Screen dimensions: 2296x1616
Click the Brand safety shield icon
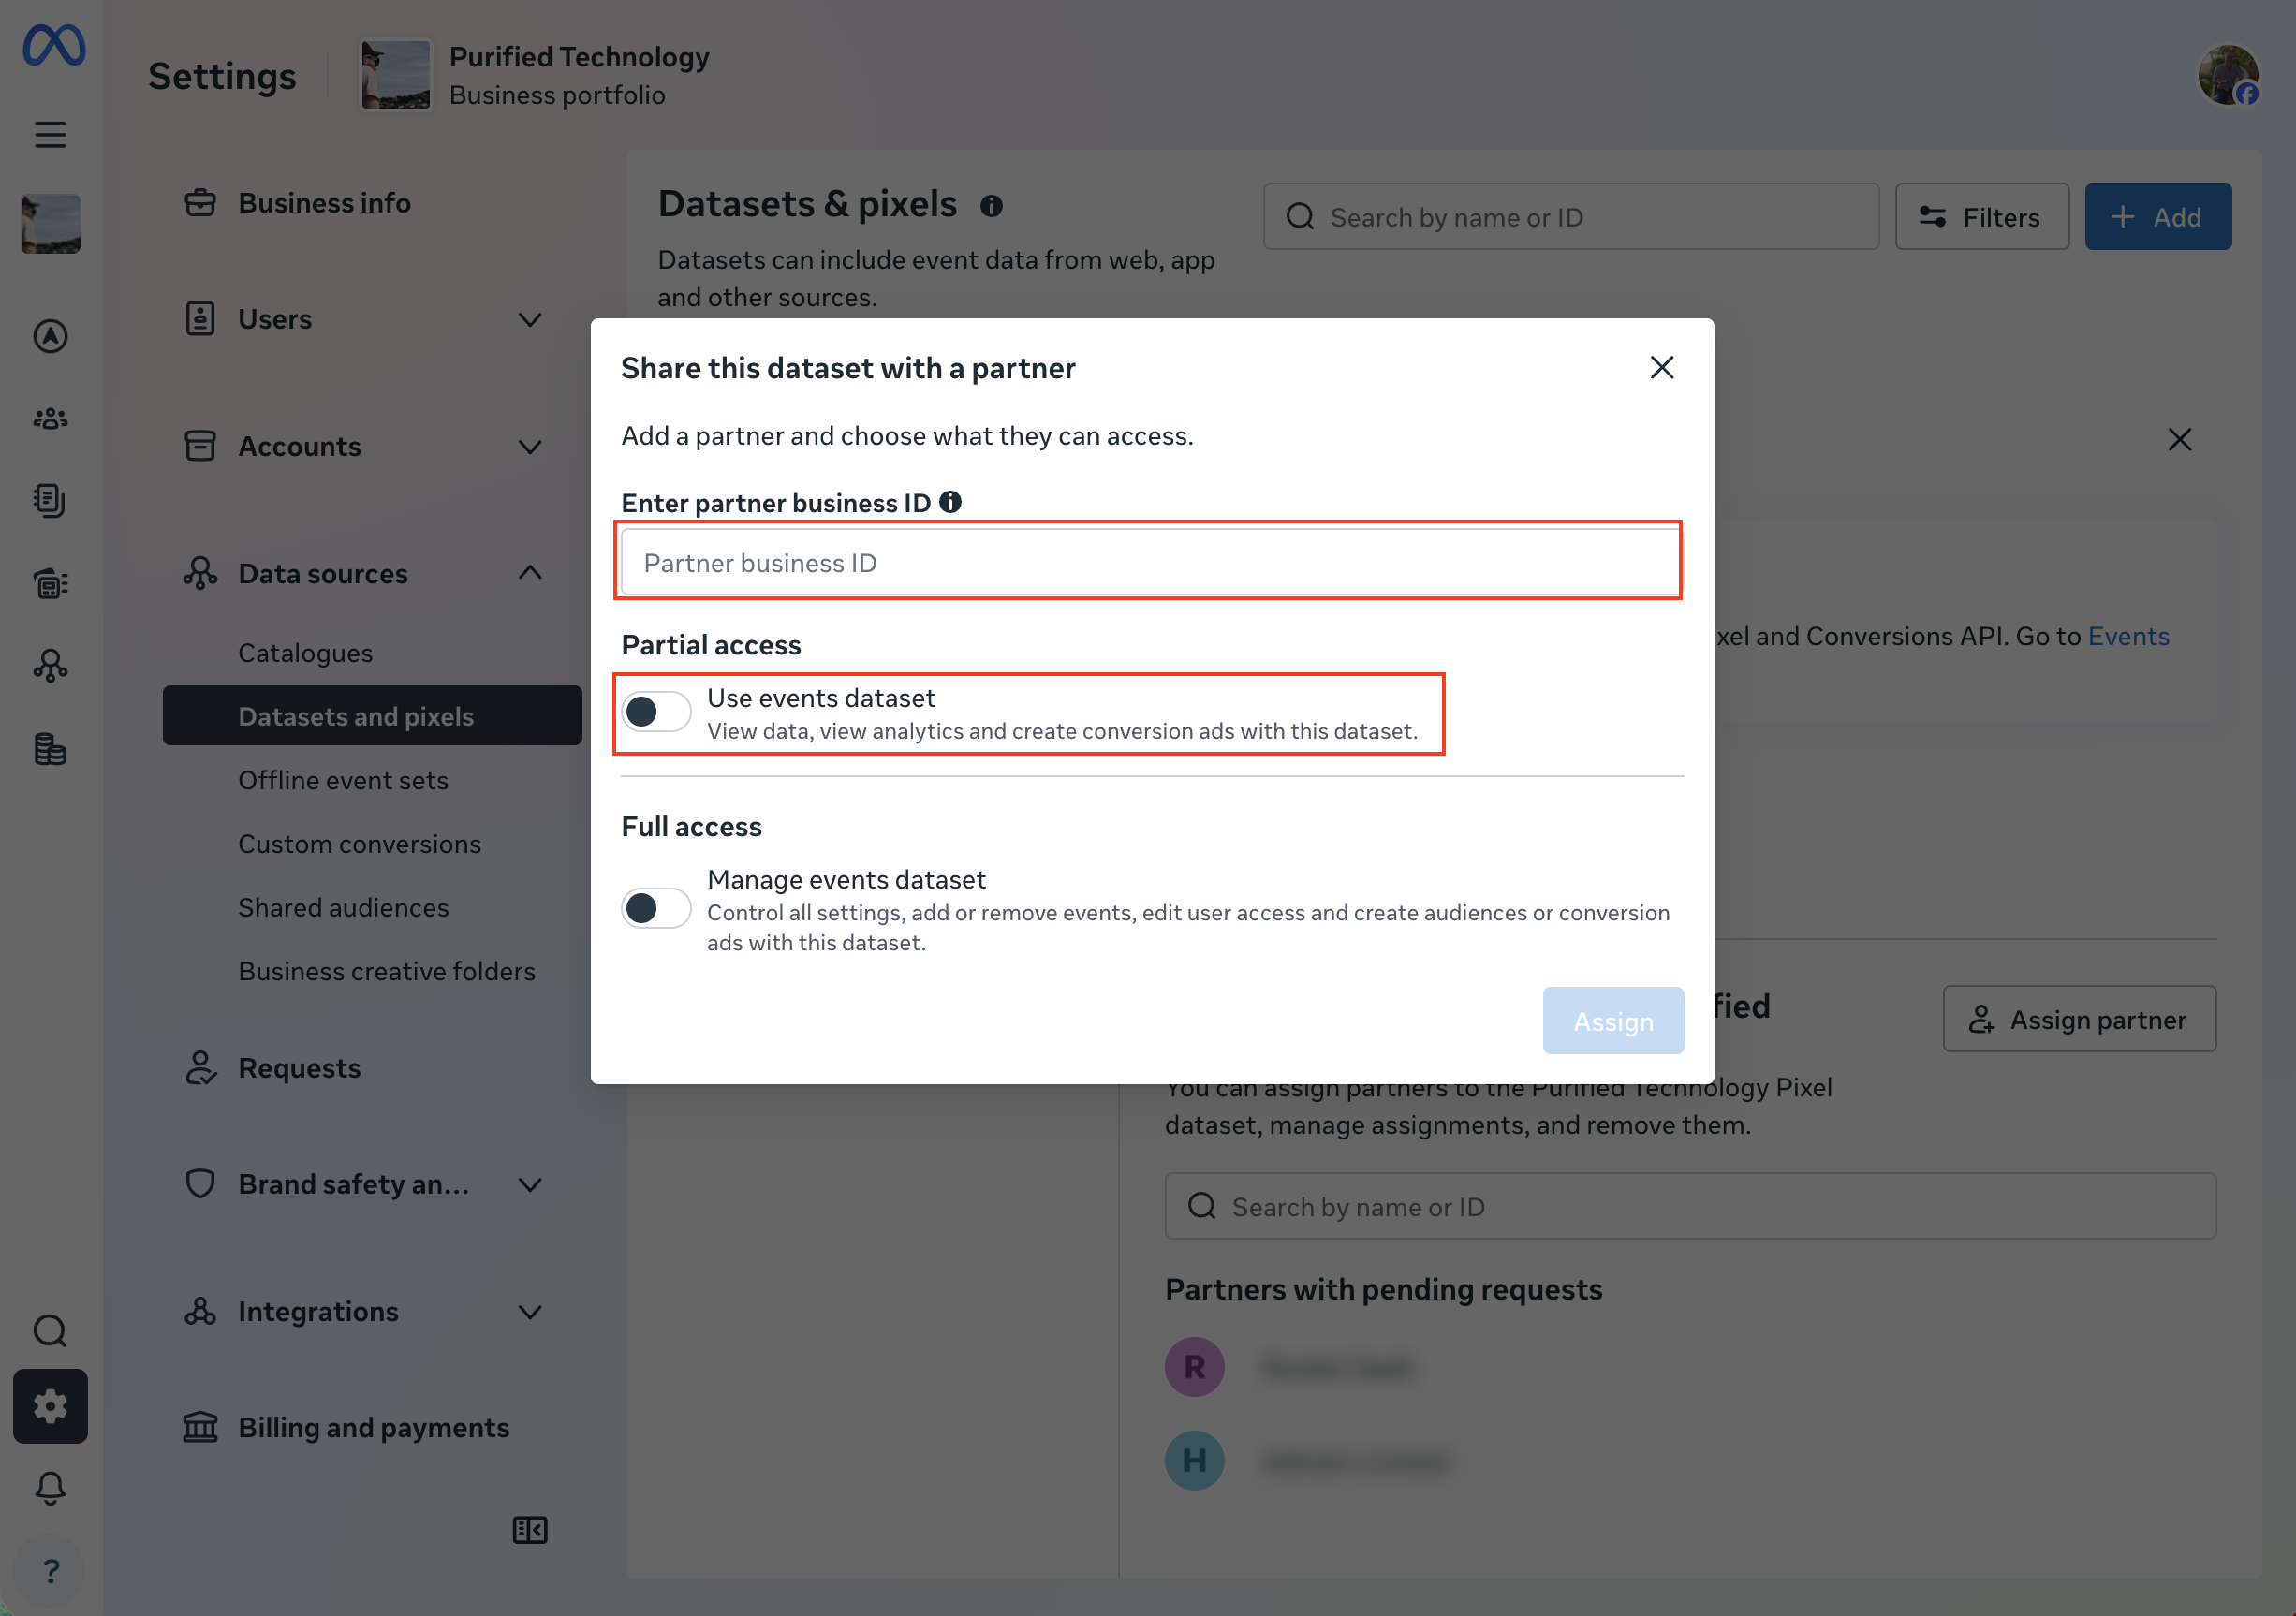point(200,1185)
